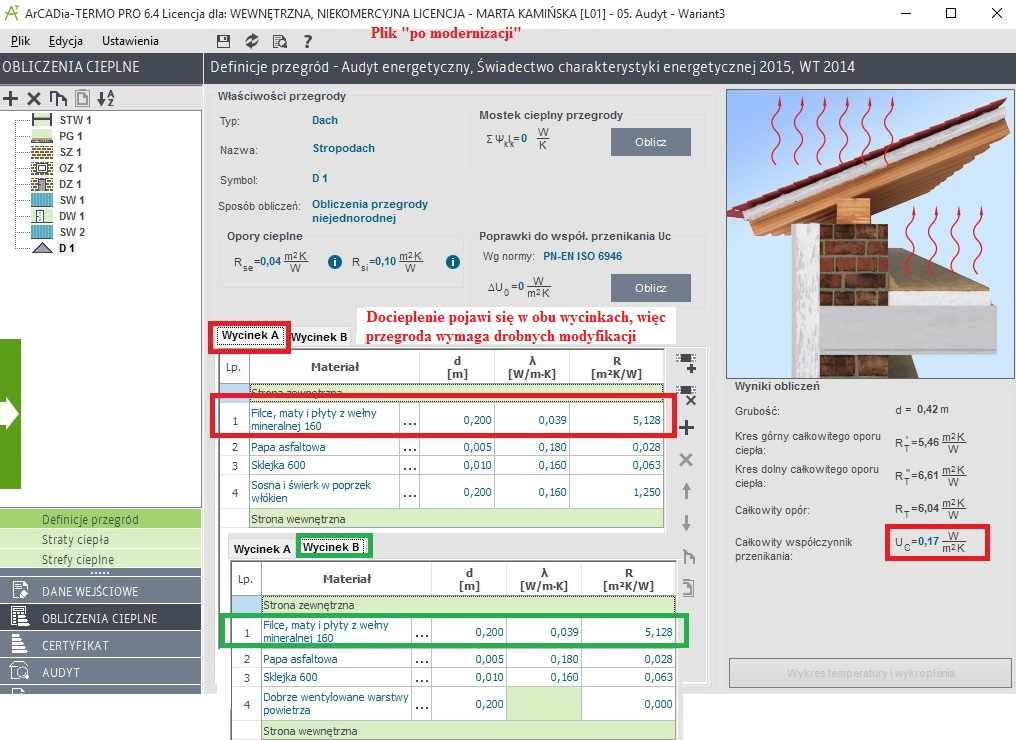Select the red-boxed Wycinek A tab
Viewport: 1016px width, 740px height.
(249, 336)
